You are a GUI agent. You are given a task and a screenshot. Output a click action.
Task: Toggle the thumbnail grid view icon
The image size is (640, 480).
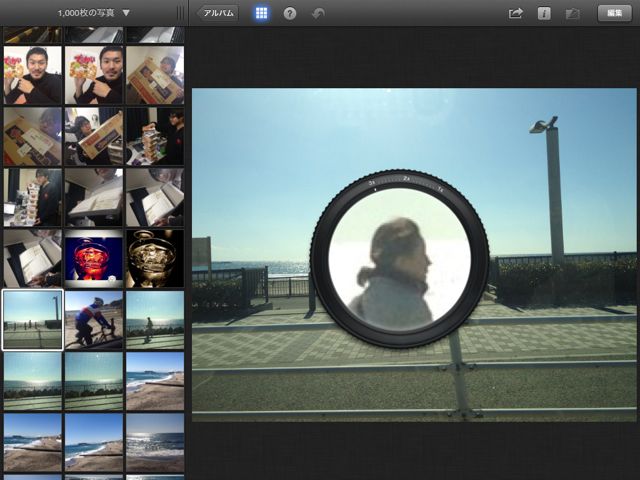261,13
